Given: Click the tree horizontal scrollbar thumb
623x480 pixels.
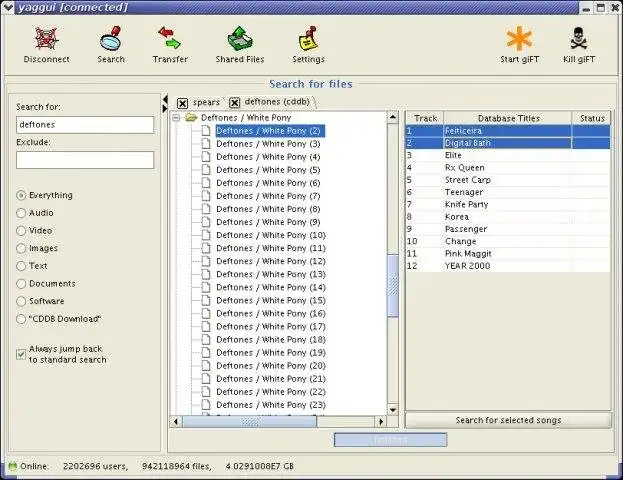Looking at the screenshot, I should tap(250, 421).
